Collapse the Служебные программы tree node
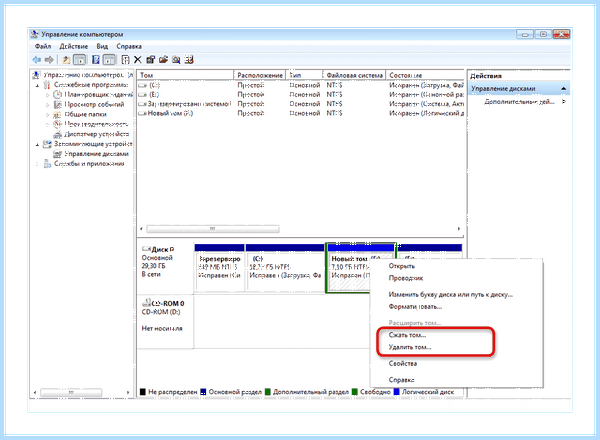This screenshot has height=440, width=600. (38, 85)
